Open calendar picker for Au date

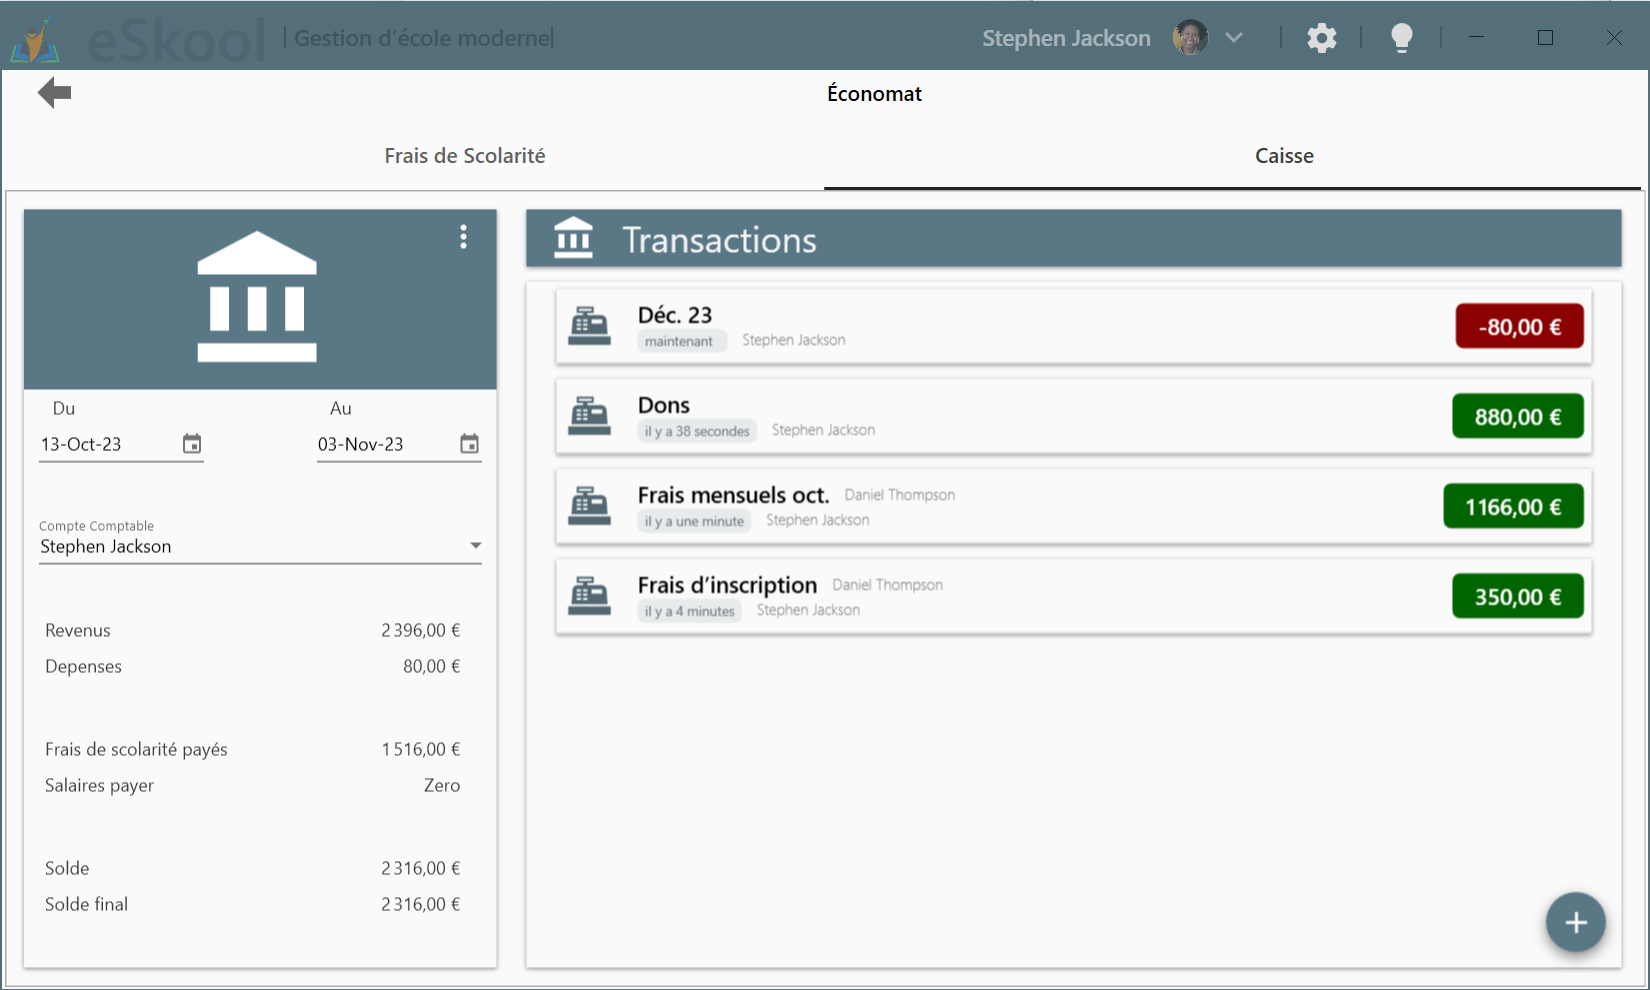(x=469, y=444)
